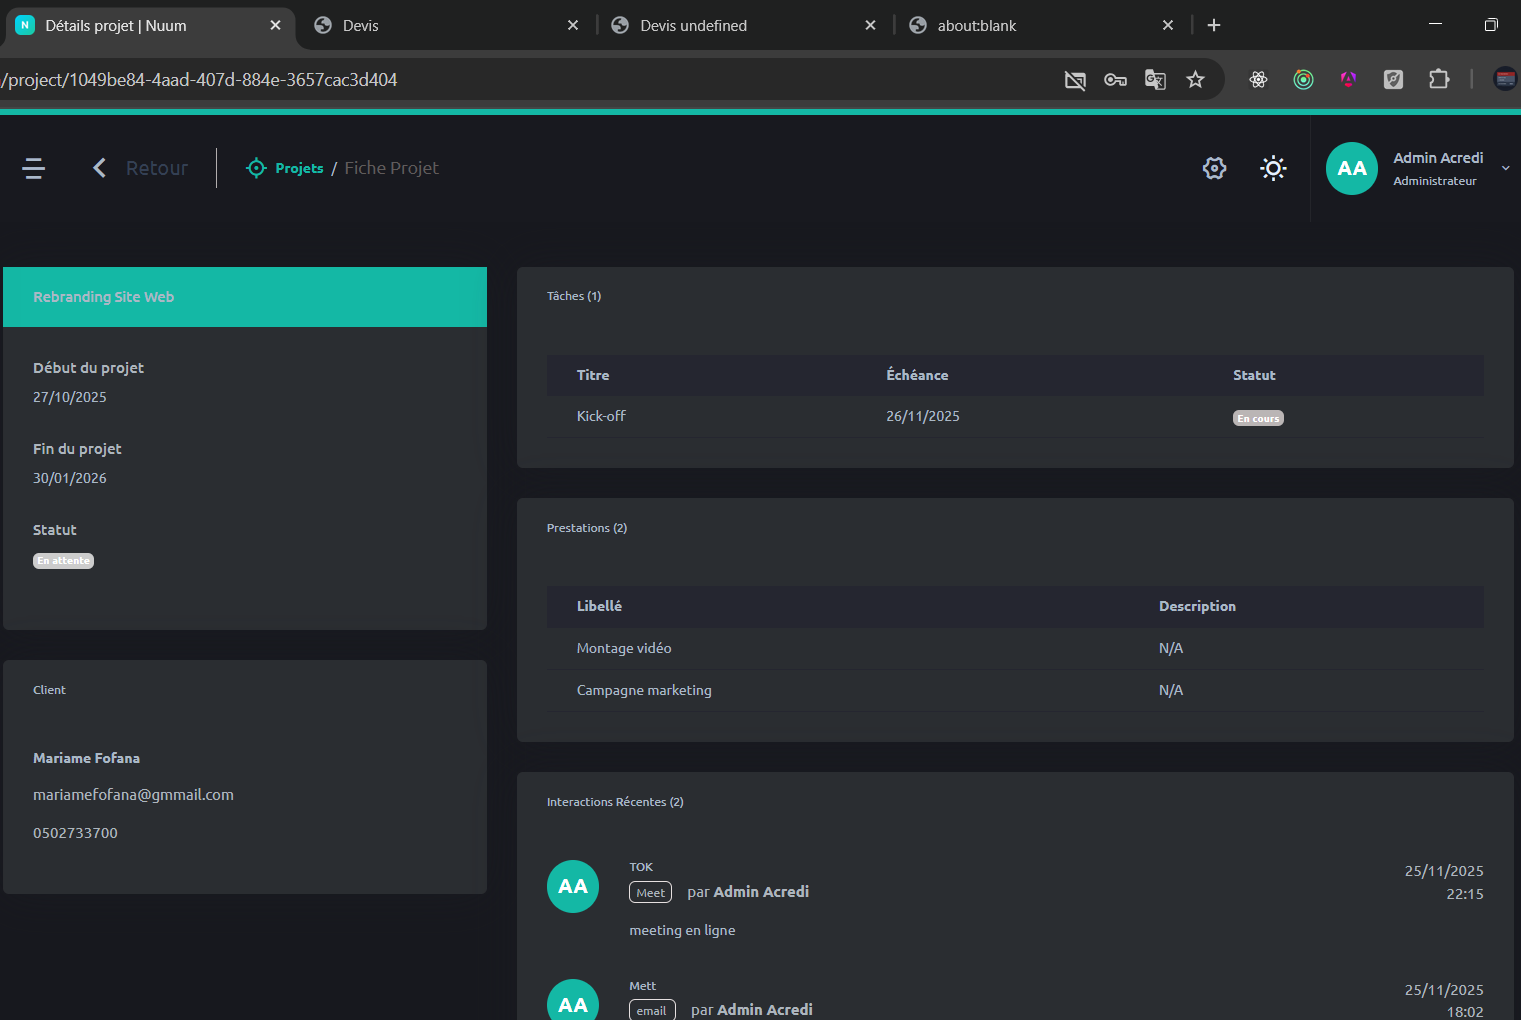The height and width of the screenshot is (1020, 1521).
Task: Click the password key icon
Action: point(1115,80)
